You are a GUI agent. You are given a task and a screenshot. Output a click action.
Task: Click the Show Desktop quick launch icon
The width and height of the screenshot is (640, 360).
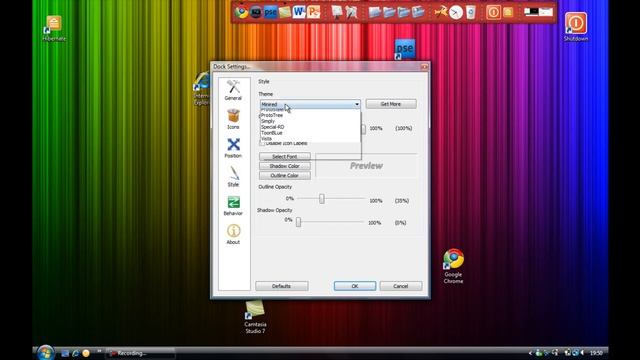[65, 353]
